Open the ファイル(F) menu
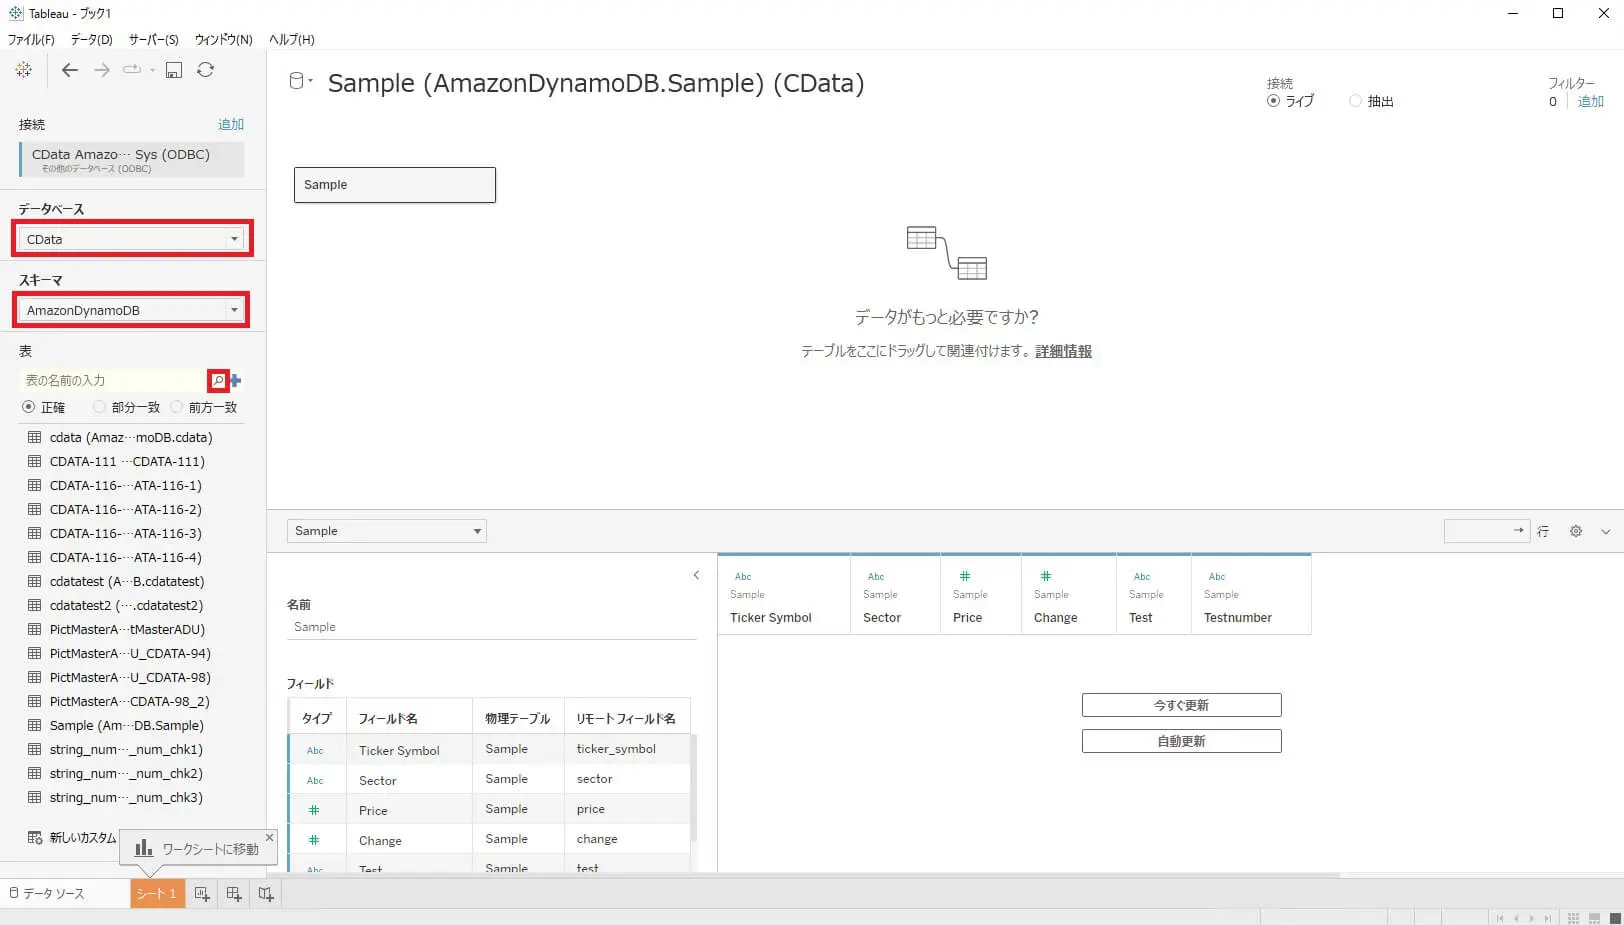Image resolution: width=1624 pixels, height=925 pixels. 31,40
